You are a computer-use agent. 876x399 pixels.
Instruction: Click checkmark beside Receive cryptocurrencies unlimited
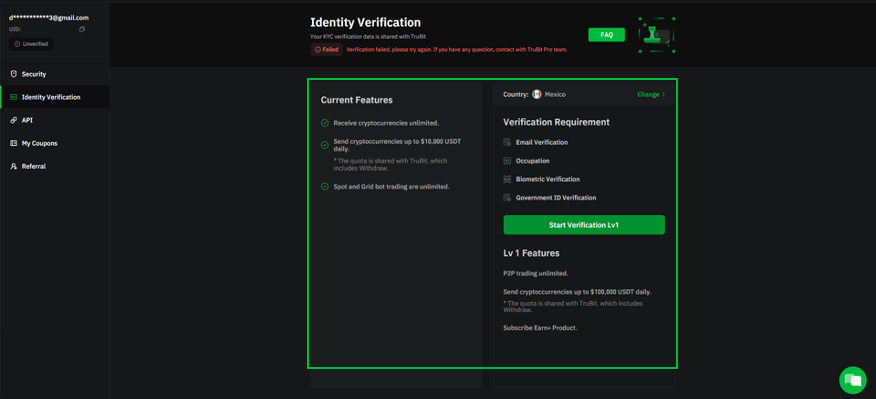(x=325, y=123)
